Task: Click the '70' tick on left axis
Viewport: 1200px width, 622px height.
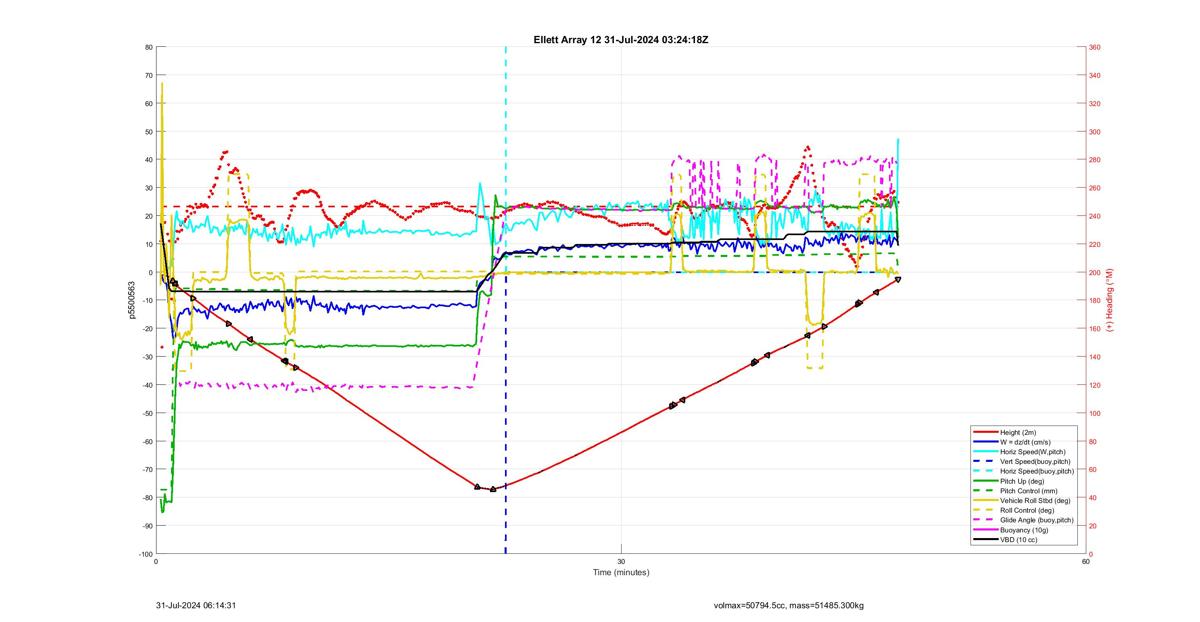Action: point(148,75)
